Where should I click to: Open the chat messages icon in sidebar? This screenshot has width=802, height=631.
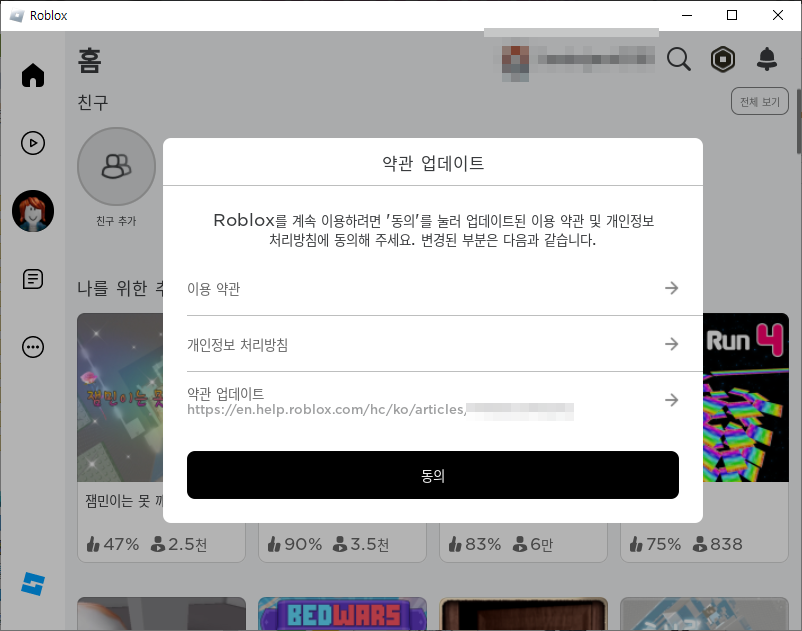33,279
